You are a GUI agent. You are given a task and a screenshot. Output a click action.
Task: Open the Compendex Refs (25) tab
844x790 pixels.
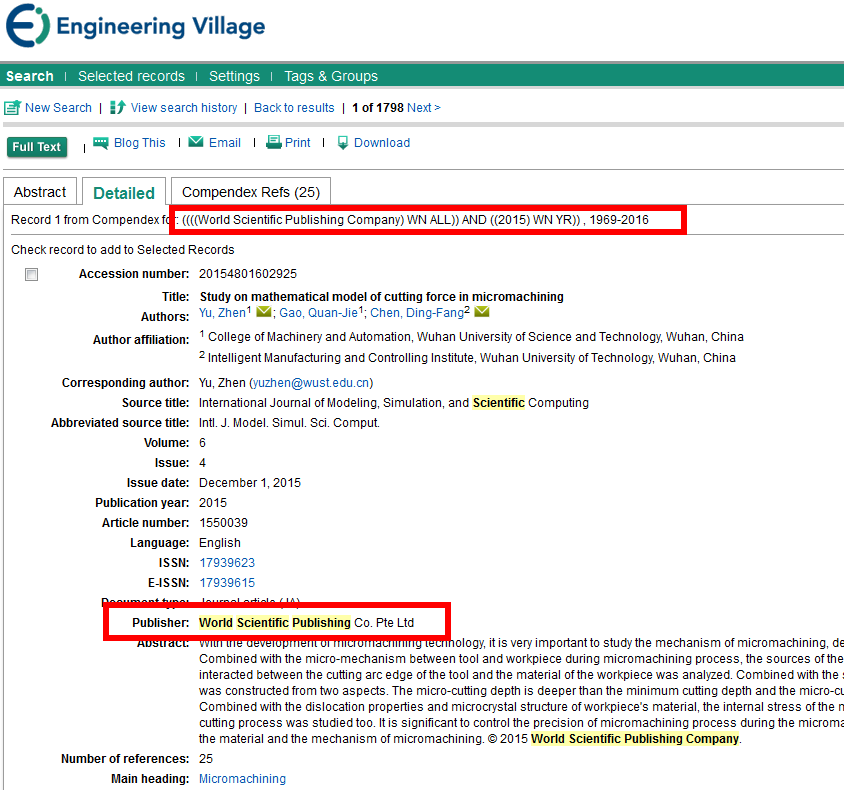[x=251, y=192]
